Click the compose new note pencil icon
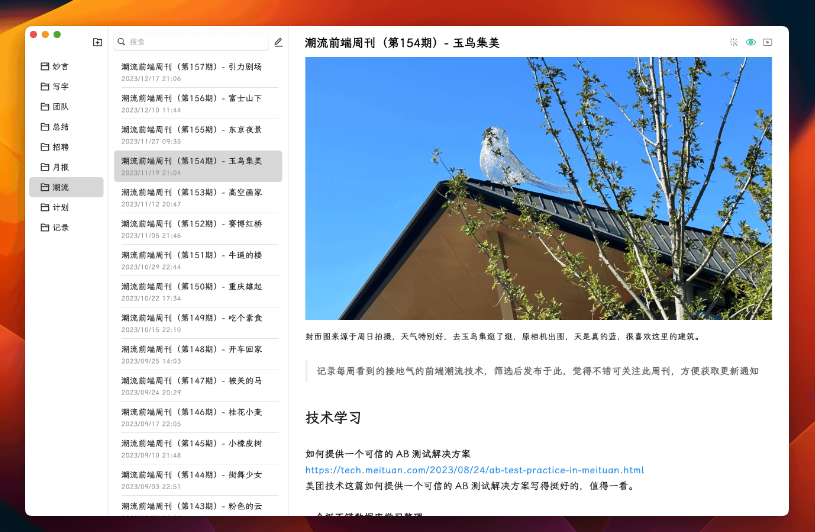815x532 pixels. tap(278, 42)
